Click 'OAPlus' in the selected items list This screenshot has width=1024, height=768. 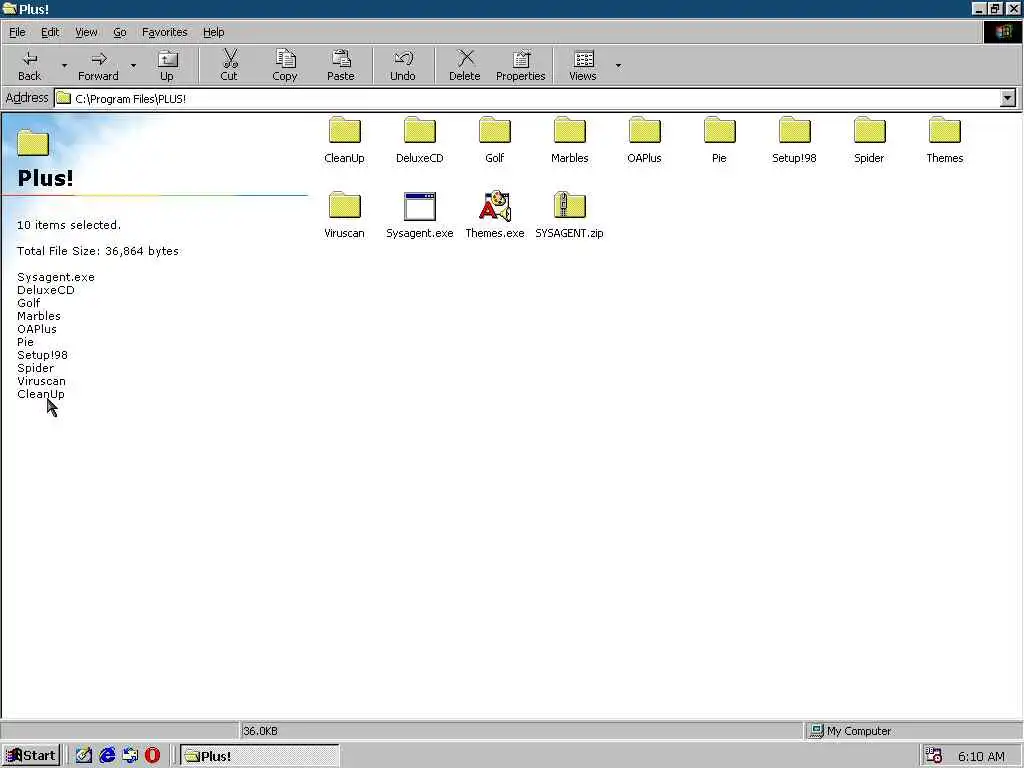coord(37,329)
